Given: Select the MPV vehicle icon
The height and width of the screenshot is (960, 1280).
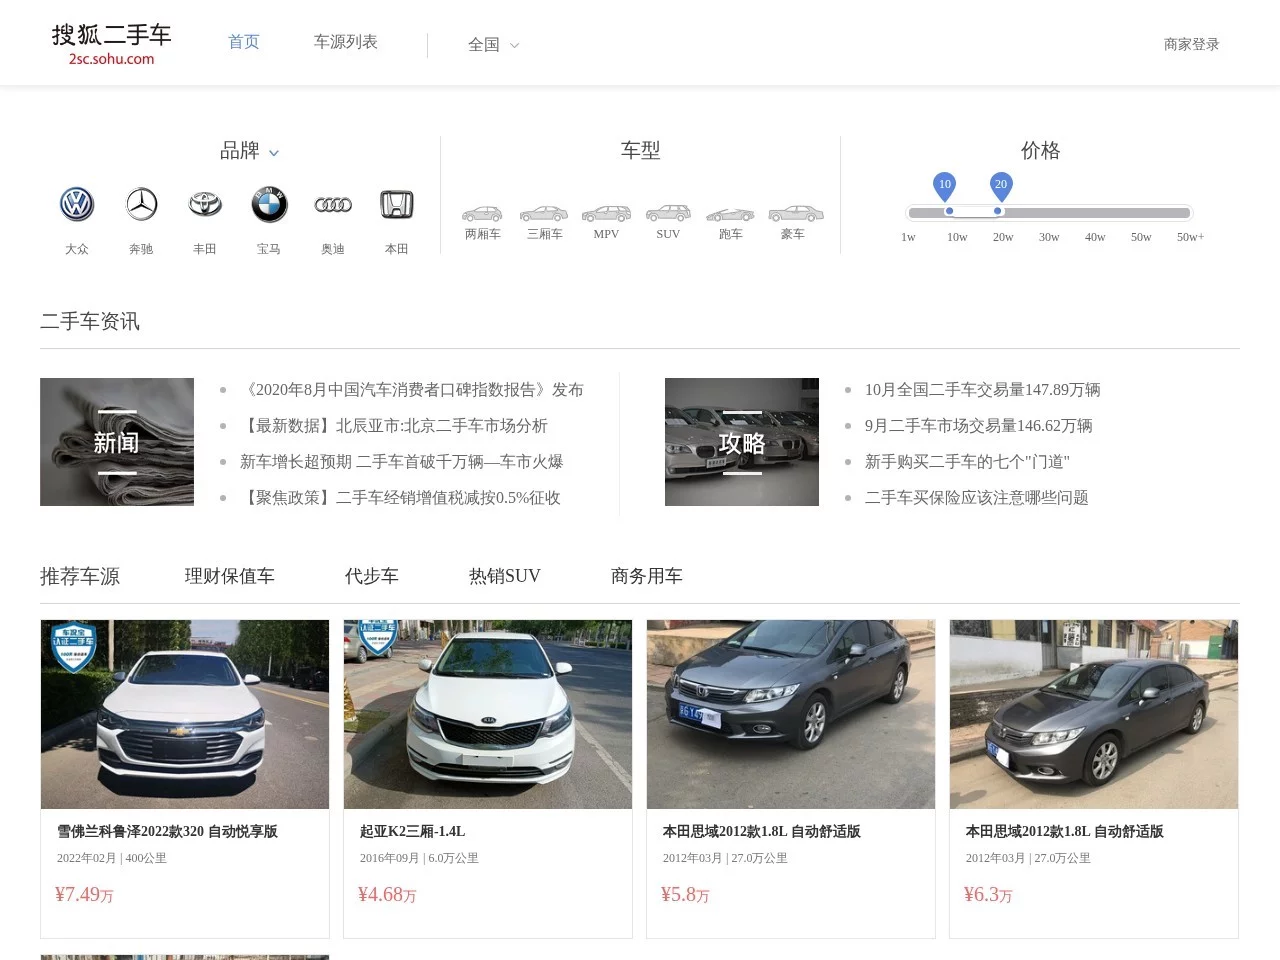Looking at the screenshot, I should coord(605,213).
